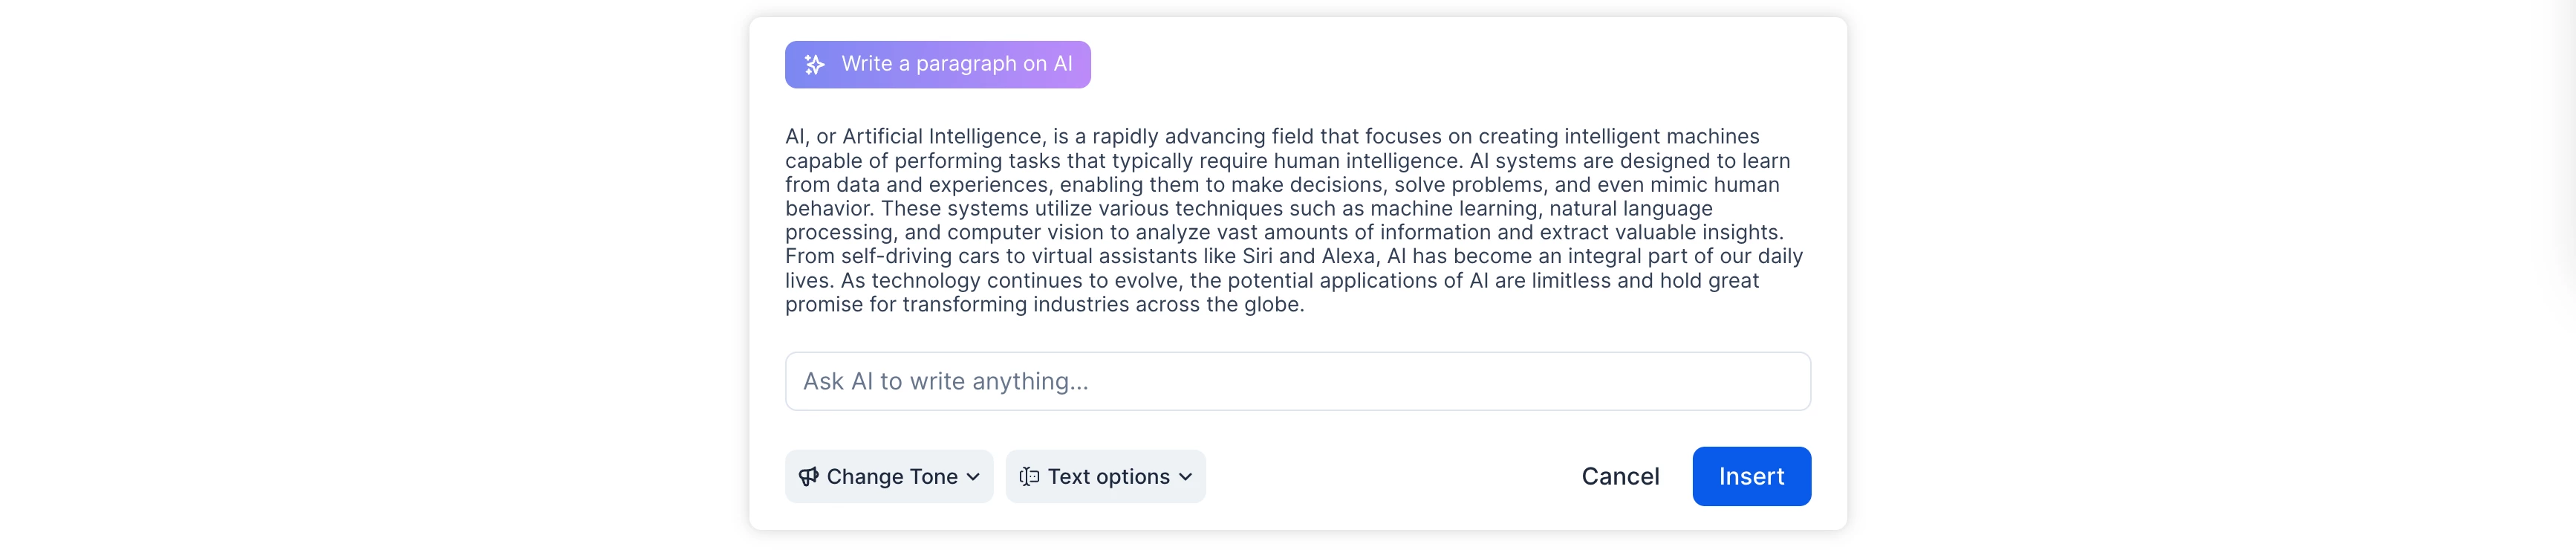Click the word 'Alexa' in the paragraph

click(1348, 257)
